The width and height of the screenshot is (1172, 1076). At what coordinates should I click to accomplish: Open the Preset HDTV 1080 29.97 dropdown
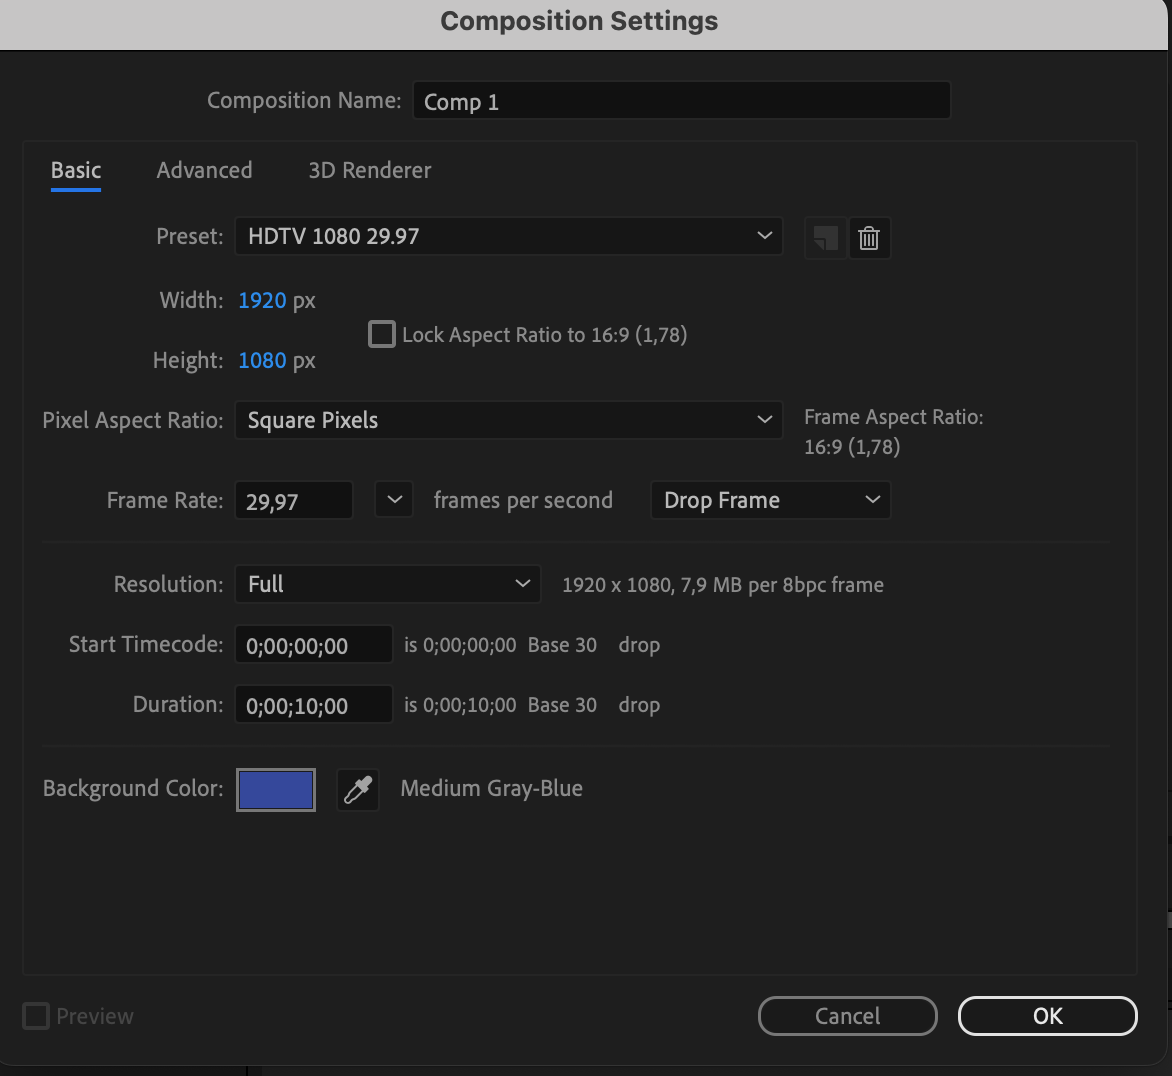[x=508, y=236]
